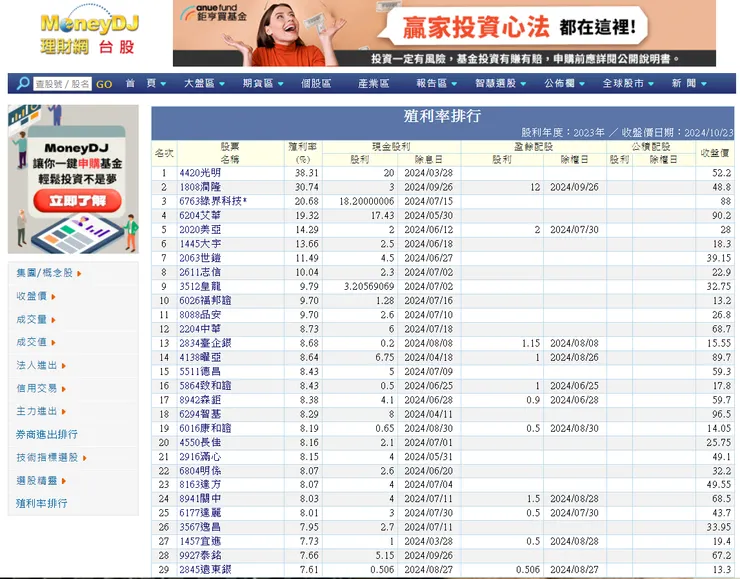Open stock 8942森鉅 link
The image size is (740, 579).
pos(200,400)
